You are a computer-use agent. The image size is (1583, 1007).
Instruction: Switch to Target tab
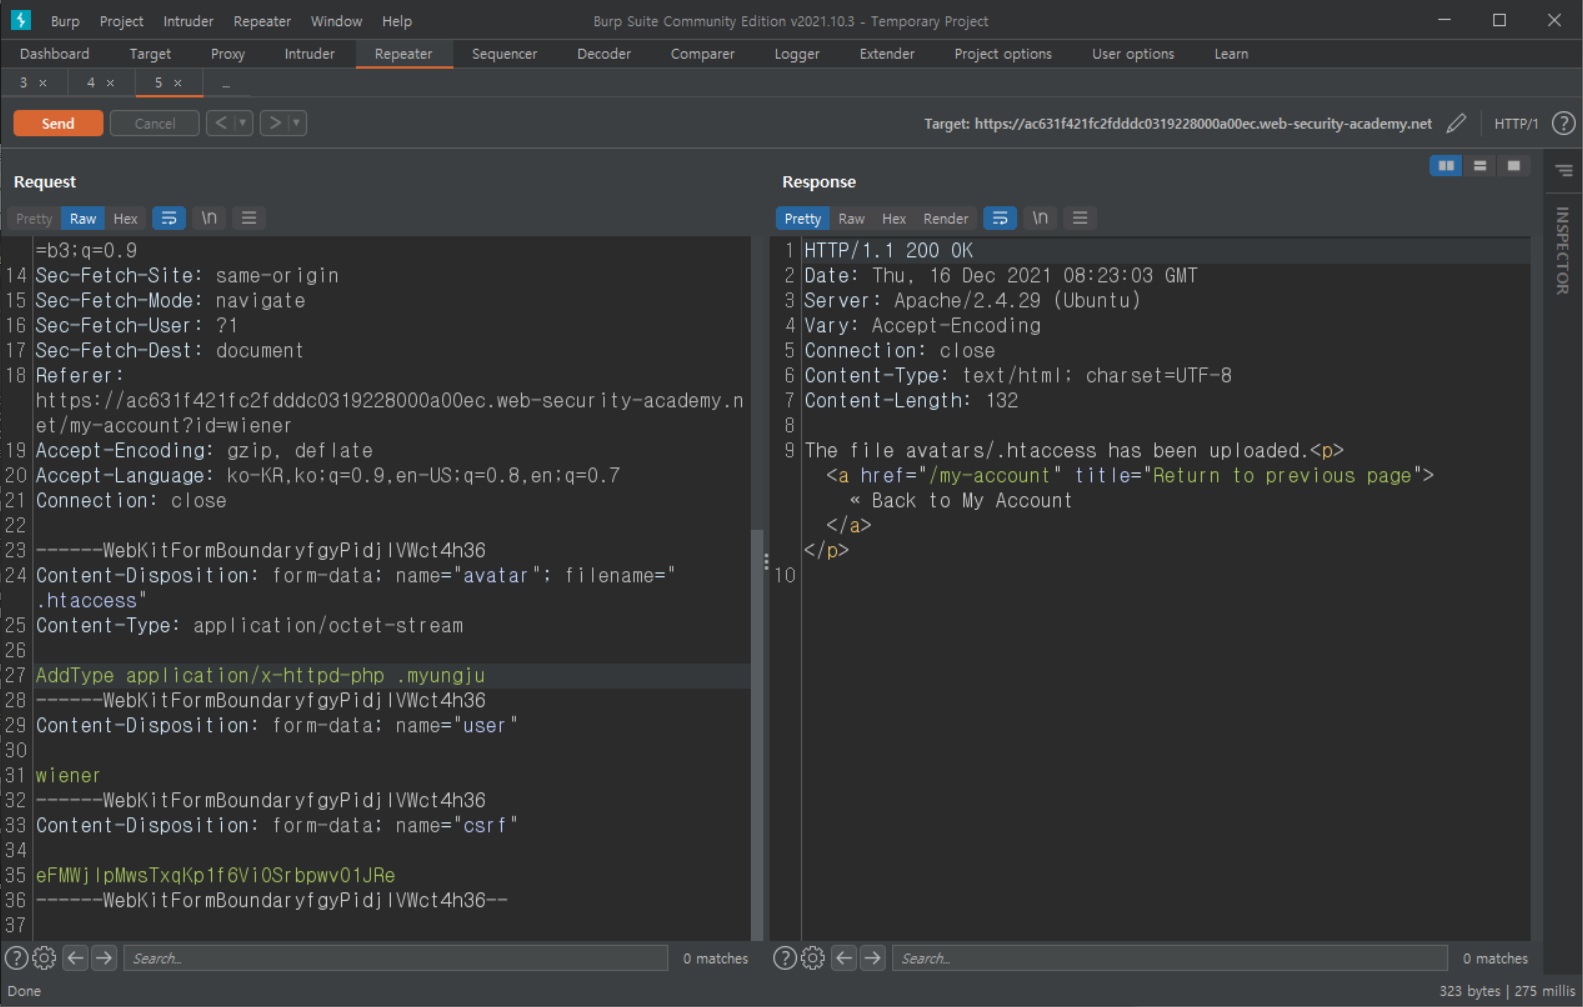point(150,54)
